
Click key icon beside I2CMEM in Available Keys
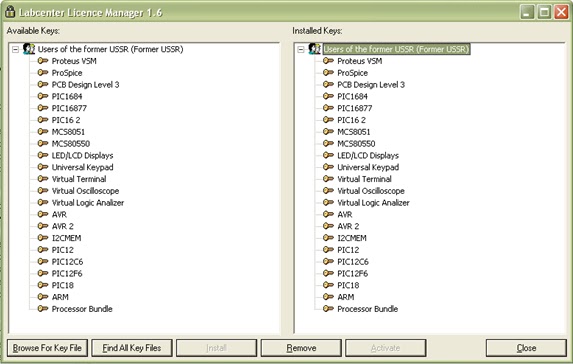pos(43,238)
